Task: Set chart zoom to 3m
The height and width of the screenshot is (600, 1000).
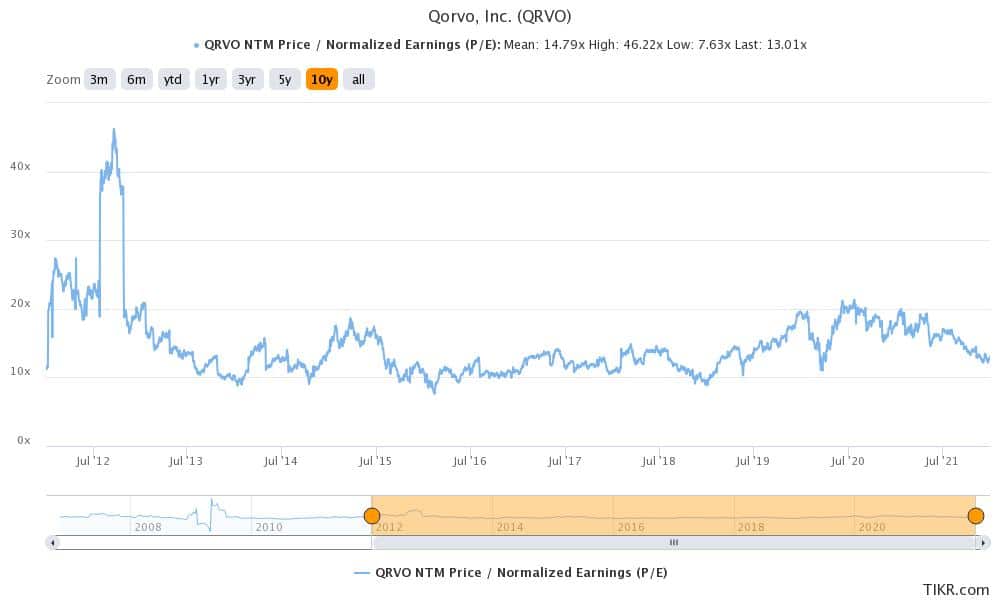Action: (99, 80)
